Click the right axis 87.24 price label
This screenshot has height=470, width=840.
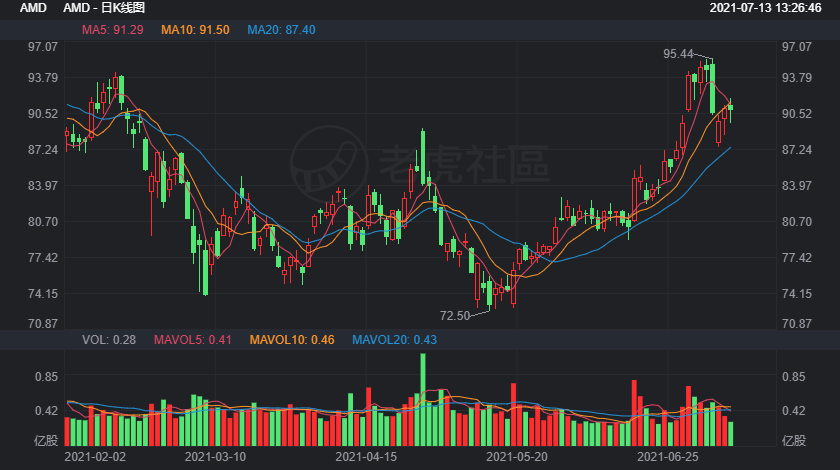(x=797, y=150)
